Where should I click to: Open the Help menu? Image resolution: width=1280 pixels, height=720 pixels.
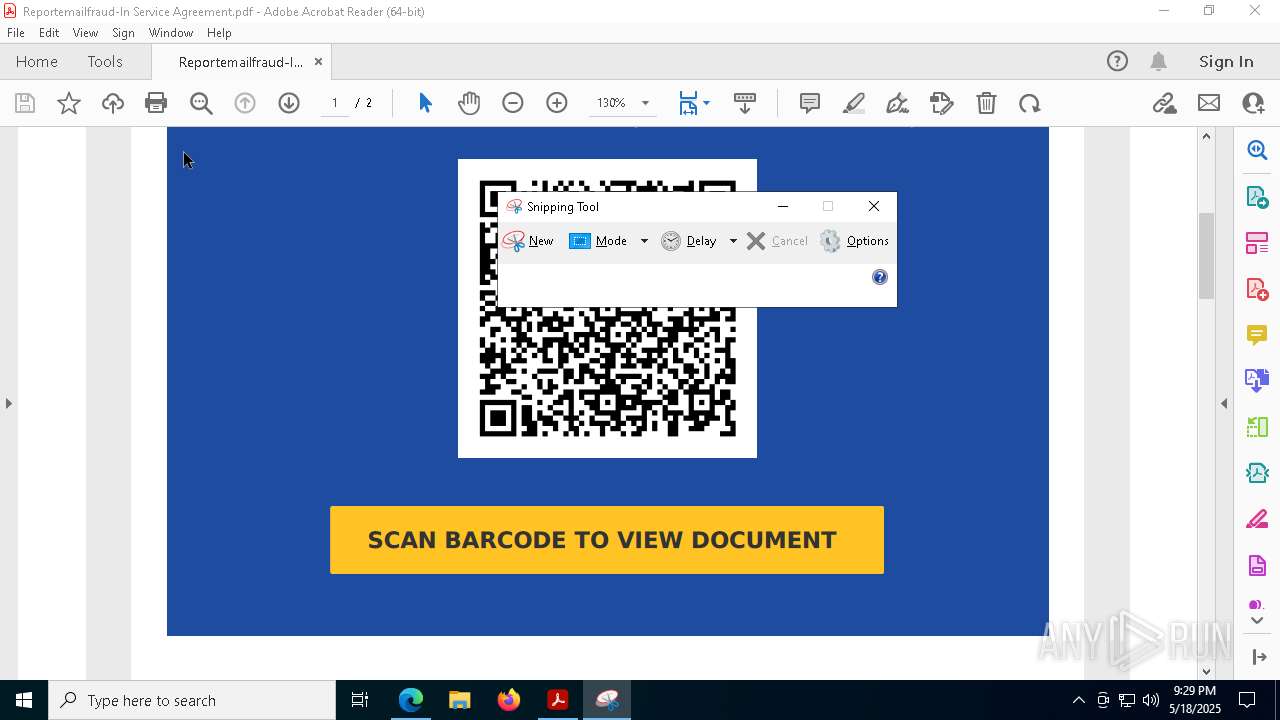(219, 32)
